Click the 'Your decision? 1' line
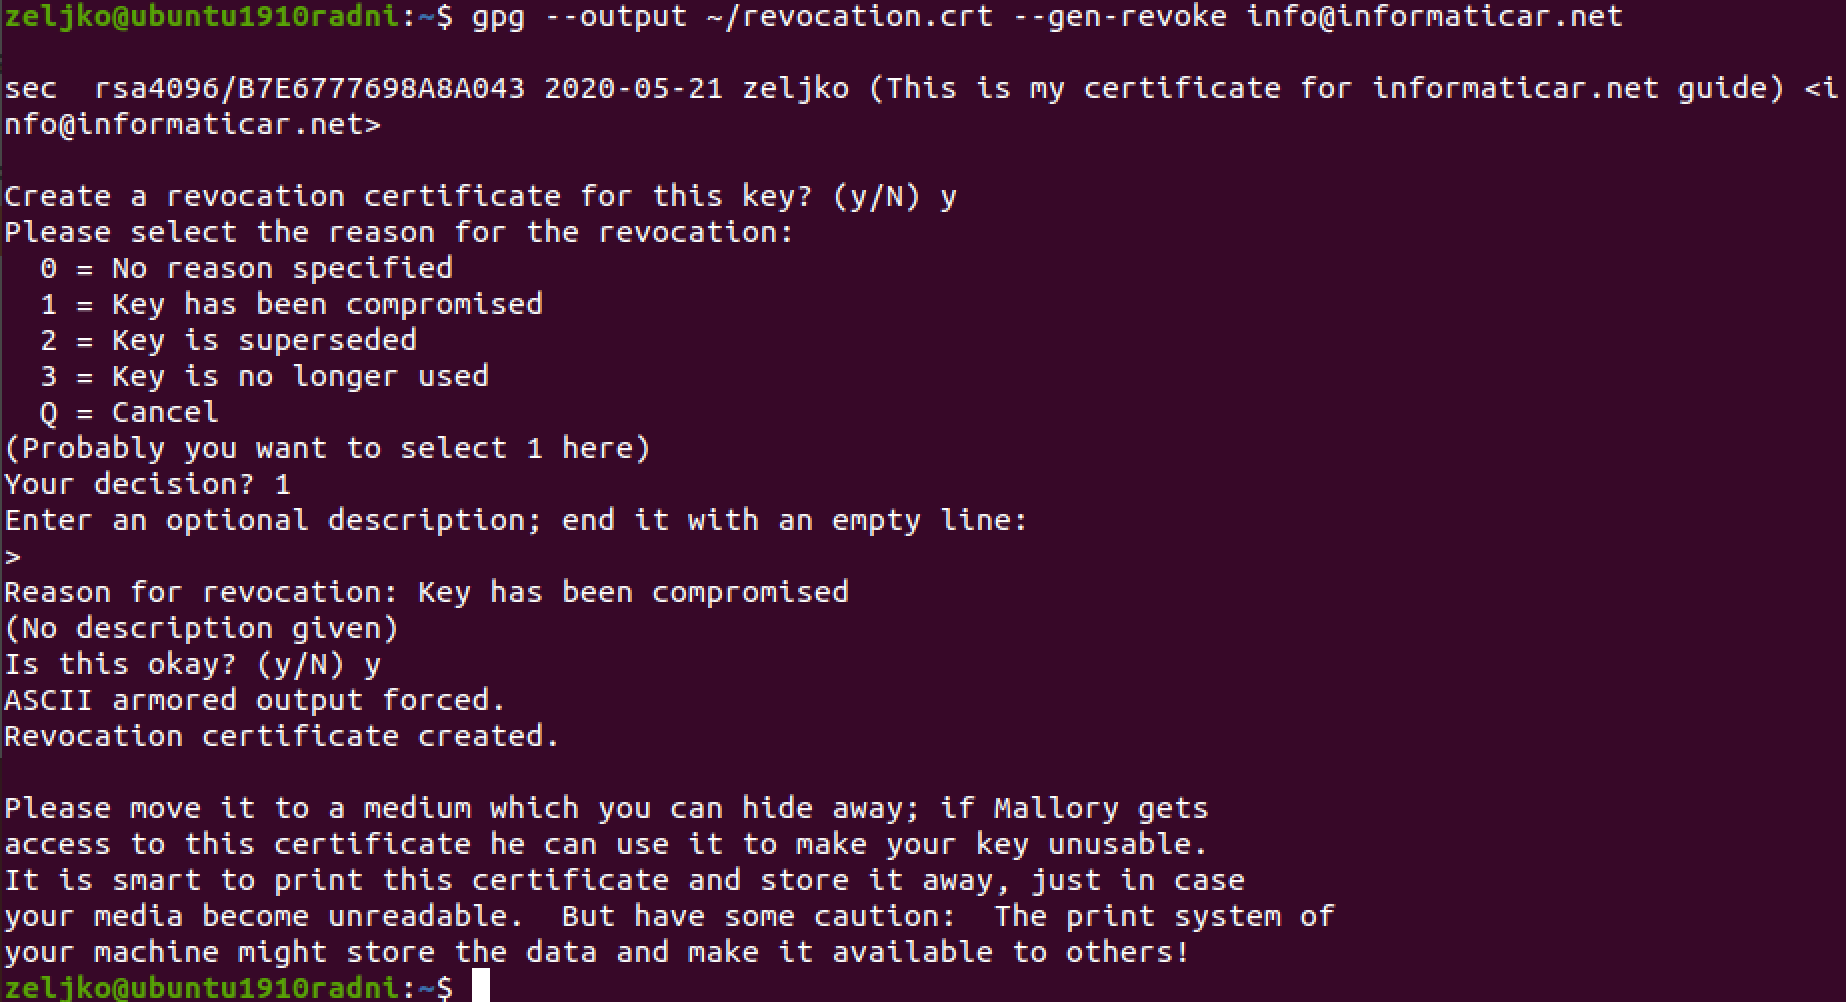The image size is (1846, 1002). tap(147, 485)
